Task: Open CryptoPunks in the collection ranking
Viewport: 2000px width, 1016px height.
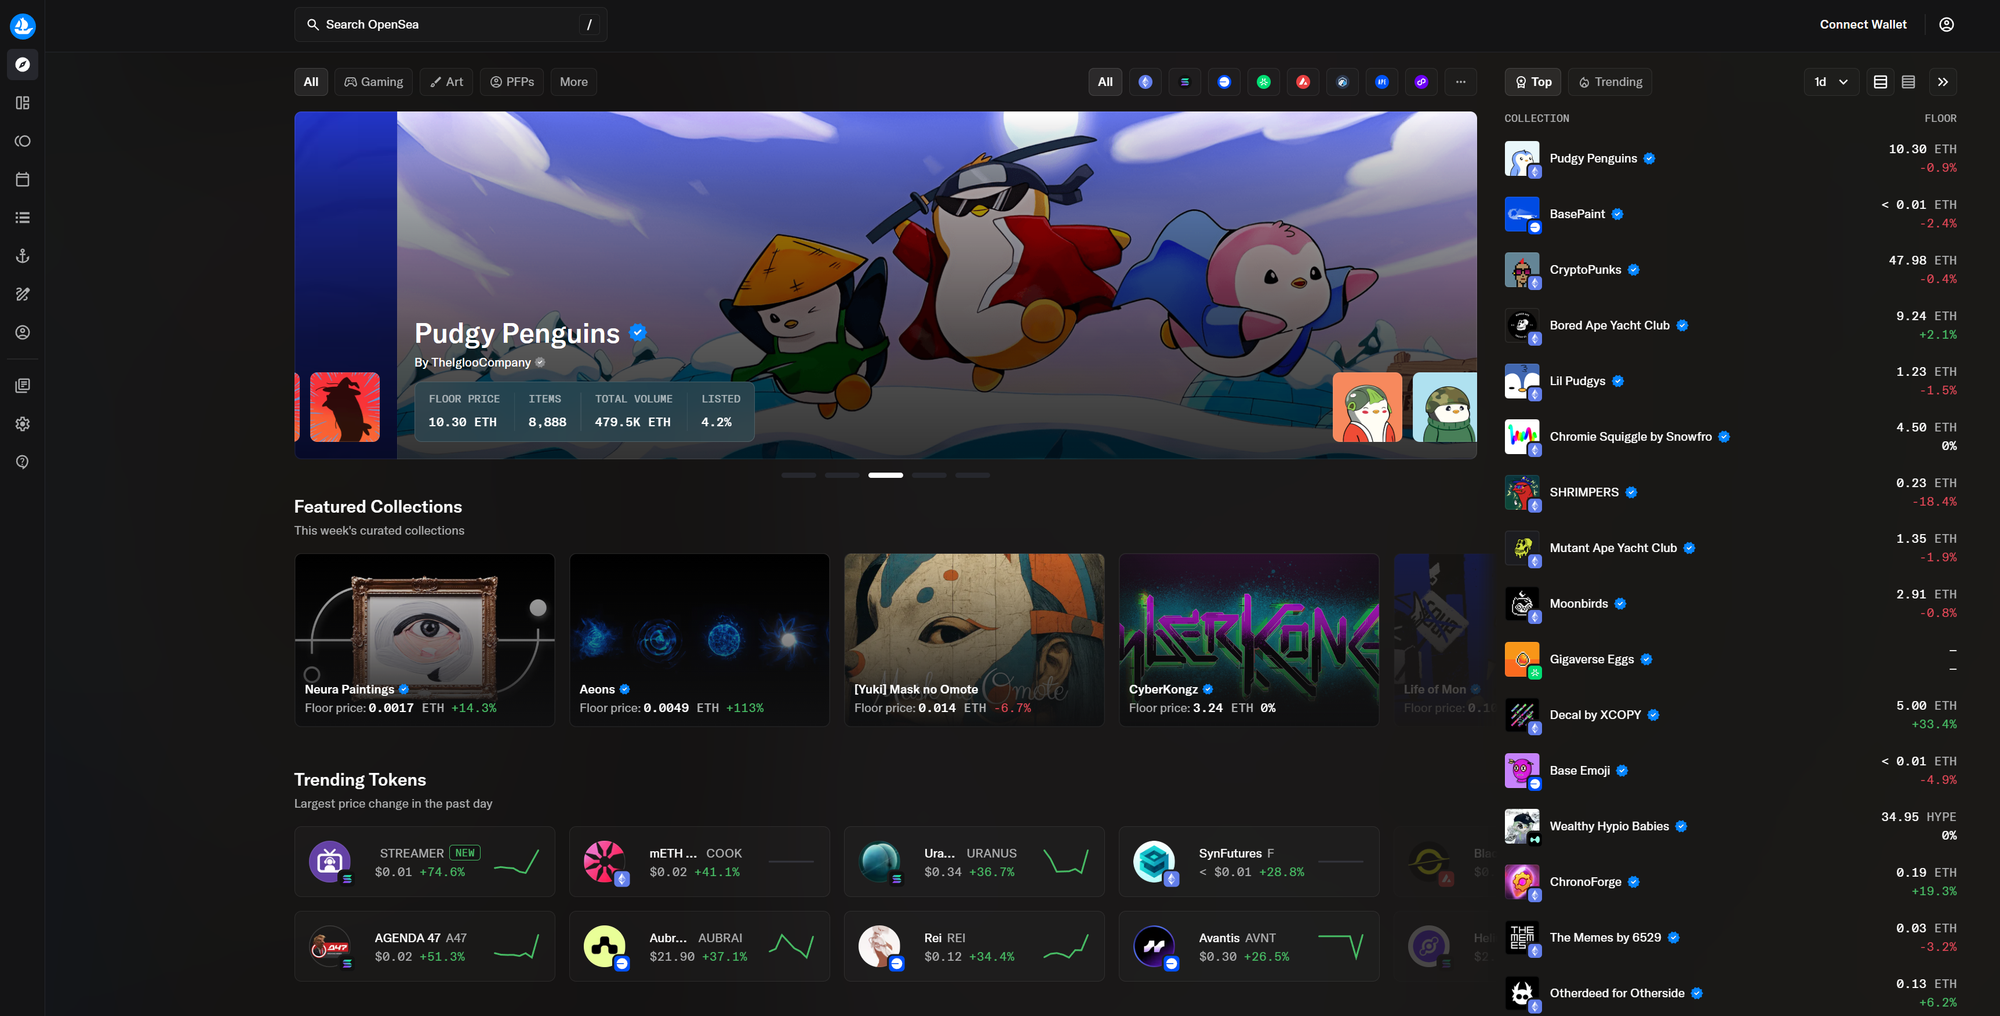Action: tap(1731, 270)
